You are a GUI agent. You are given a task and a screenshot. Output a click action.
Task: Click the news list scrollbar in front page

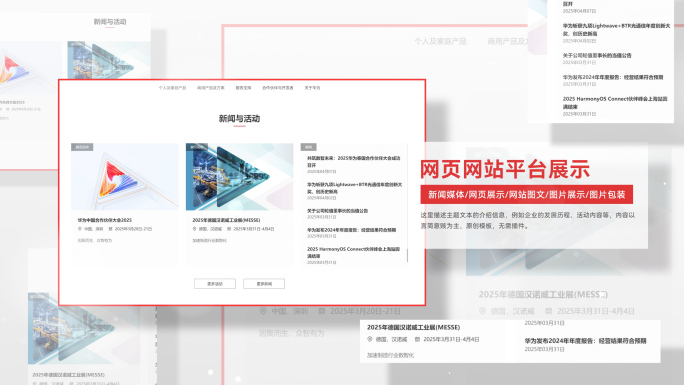point(407,256)
